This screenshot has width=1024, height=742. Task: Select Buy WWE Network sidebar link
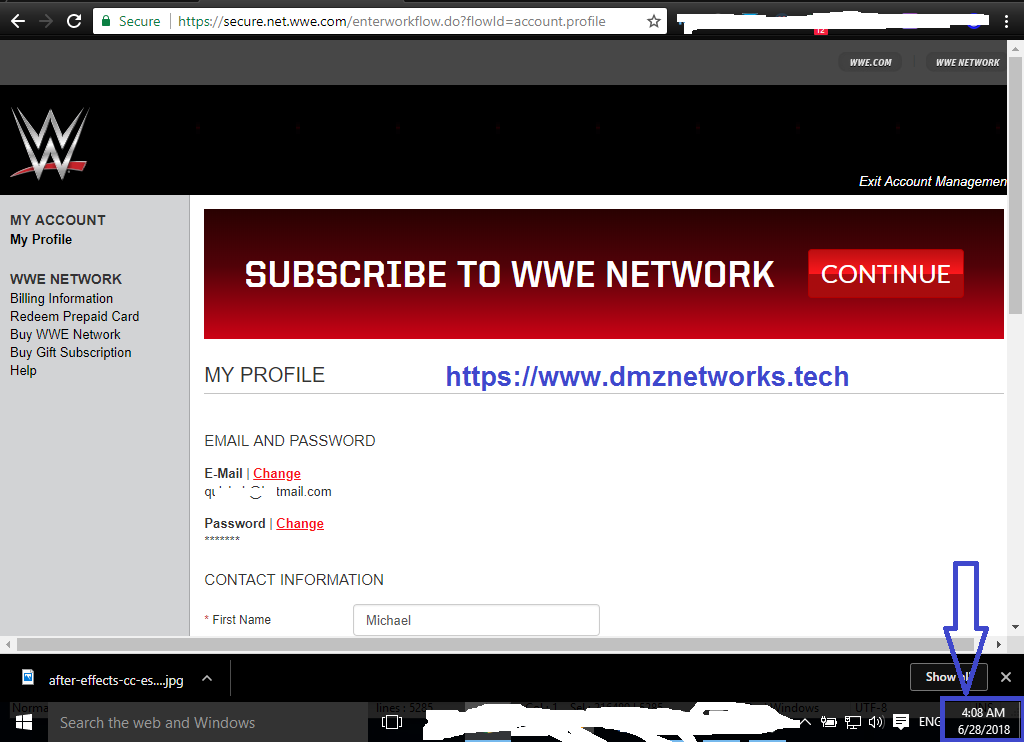65,334
